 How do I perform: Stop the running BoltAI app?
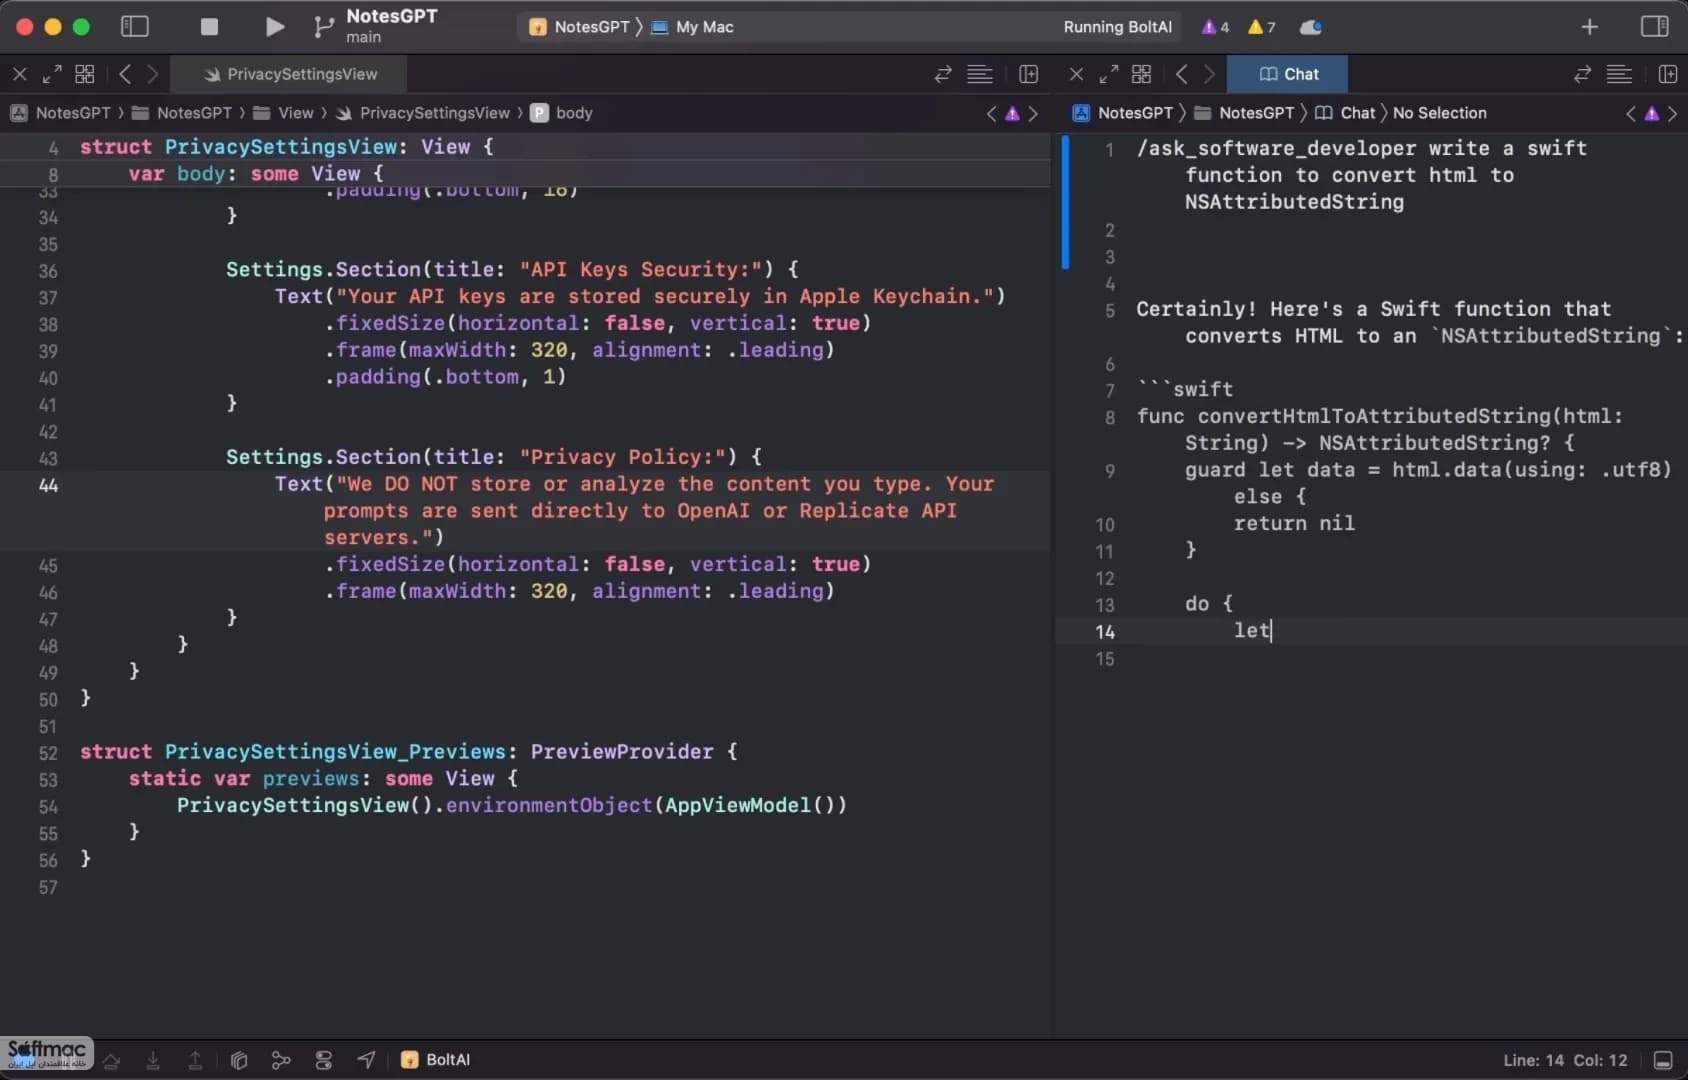click(x=209, y=27)
